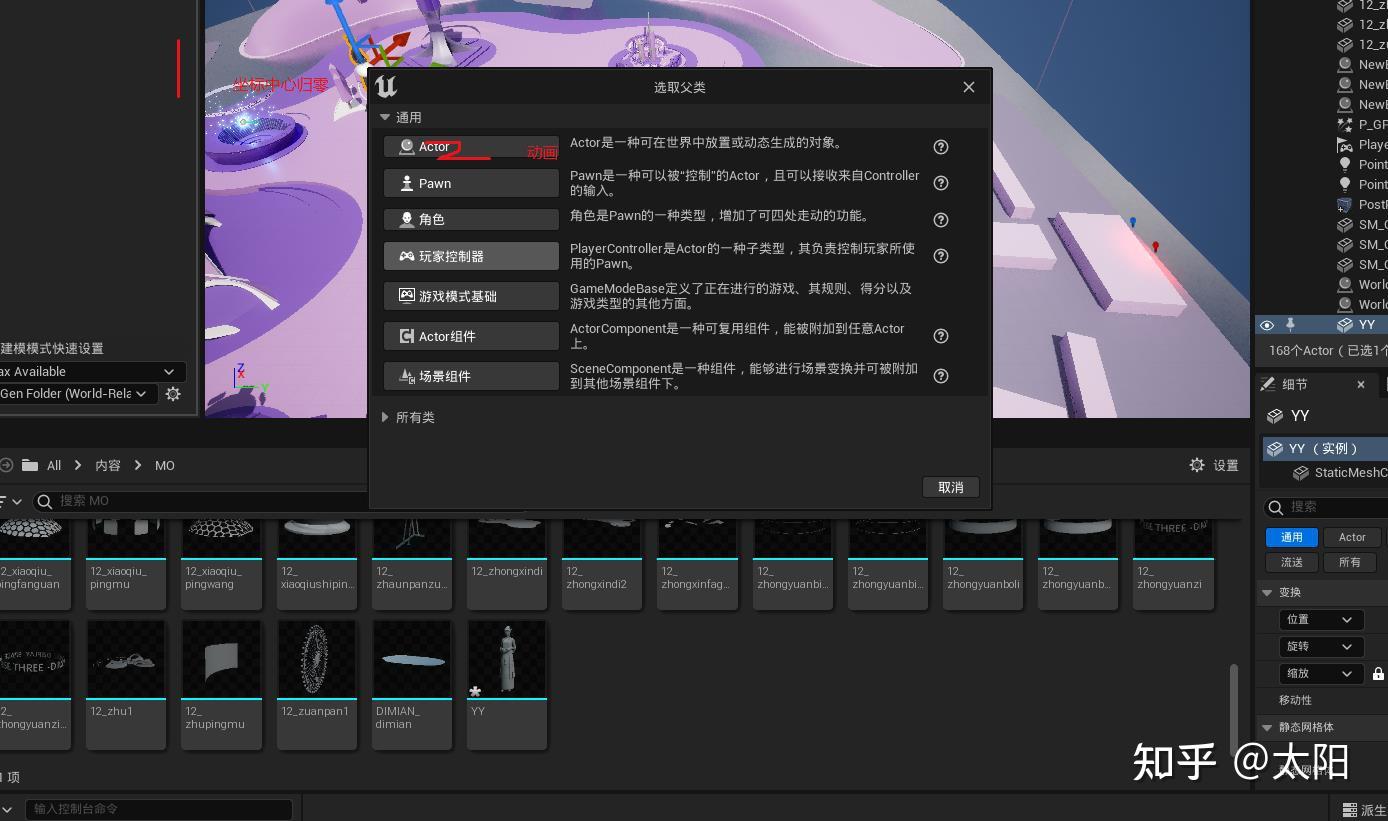Click the 取消 (Cancel) button in the dialog
Image resolution: width=1388 pixels, height=821 pixels.
pyautogui.click(x=949, y=487)
